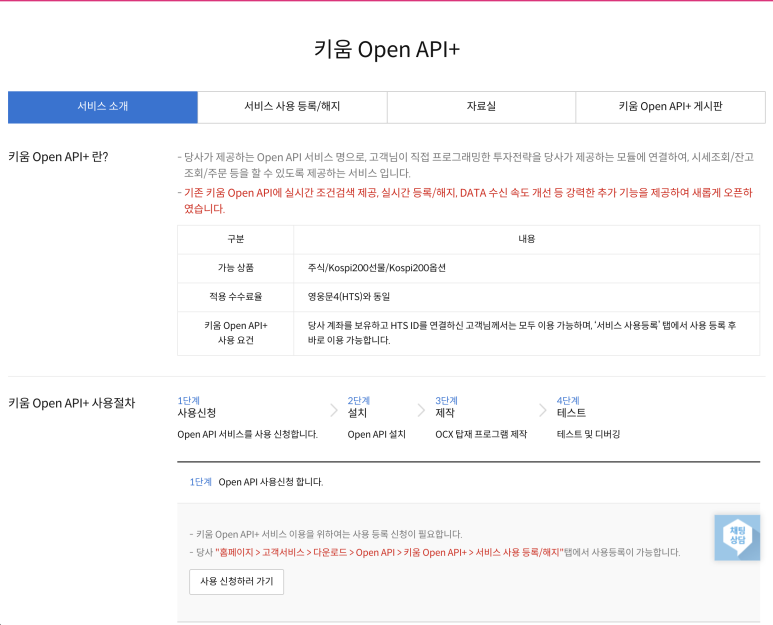The image size is (773, 625).
Task: Click the 가능 상품 table cell
Action: pos(236,268)
